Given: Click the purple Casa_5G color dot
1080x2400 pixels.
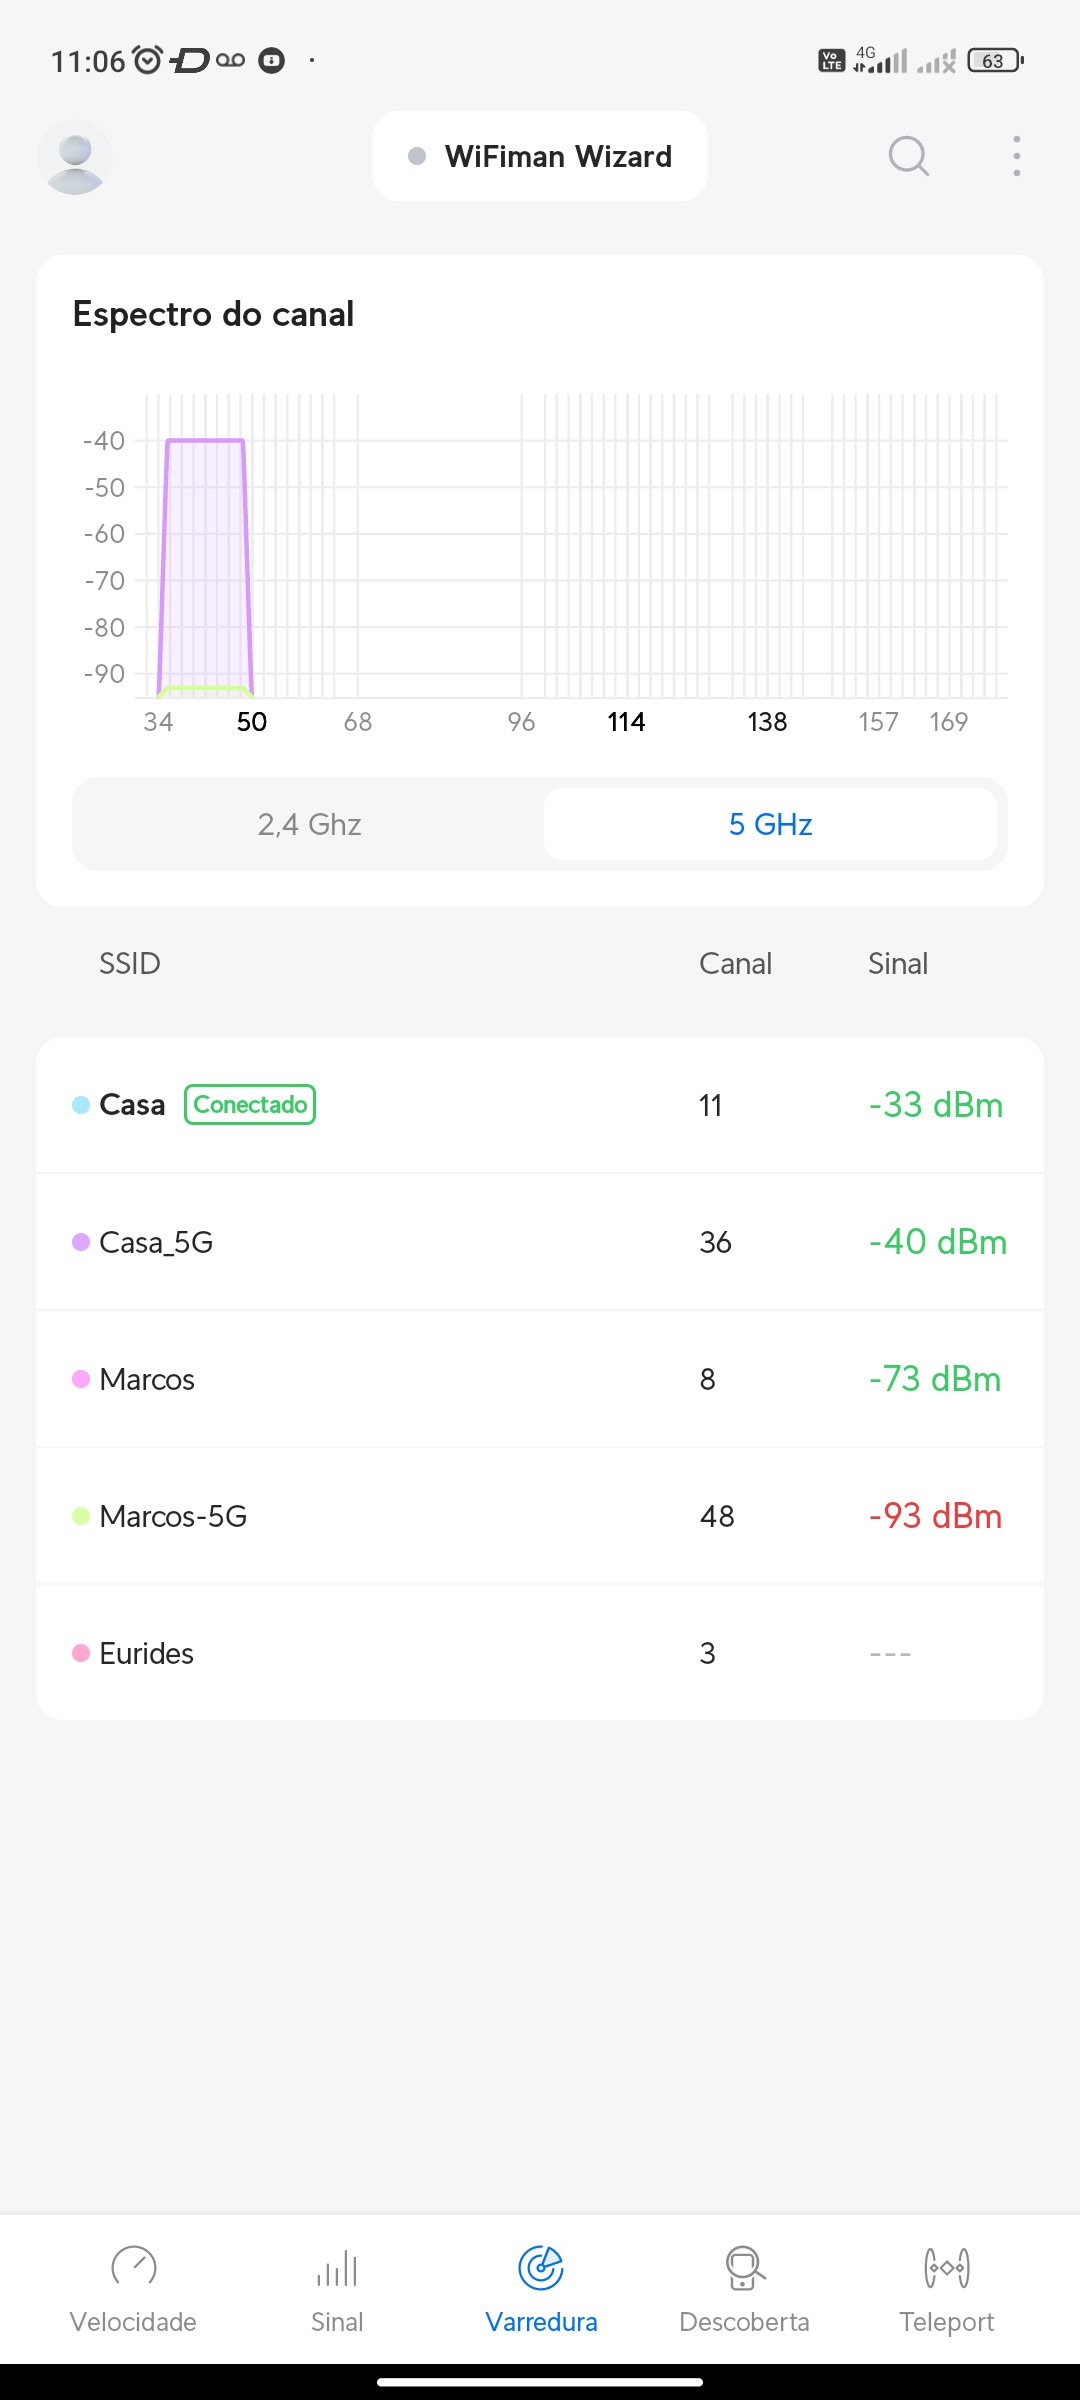Looking at the screenshot, I should point(81,1242).
